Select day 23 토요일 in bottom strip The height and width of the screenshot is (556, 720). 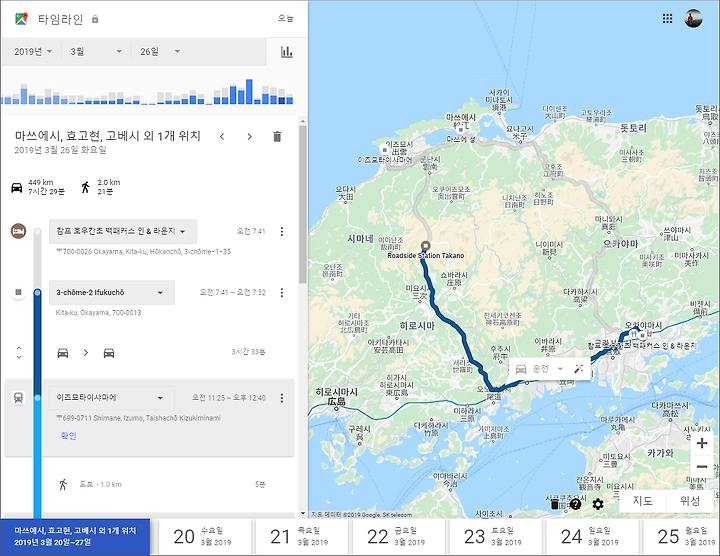click(x=495, y=537)
